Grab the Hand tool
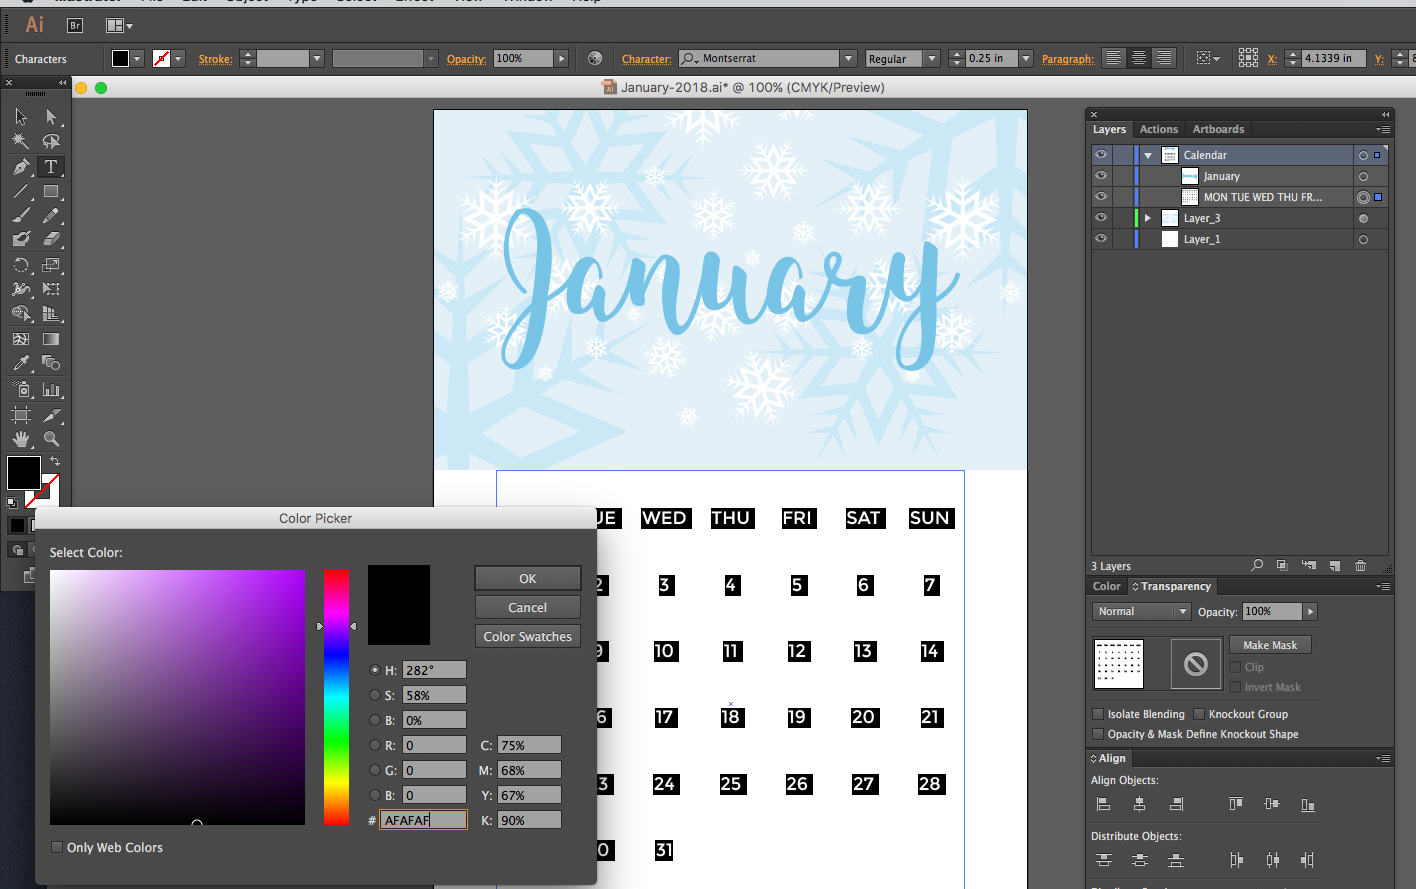1416x889 pixels. click(20, 437)
